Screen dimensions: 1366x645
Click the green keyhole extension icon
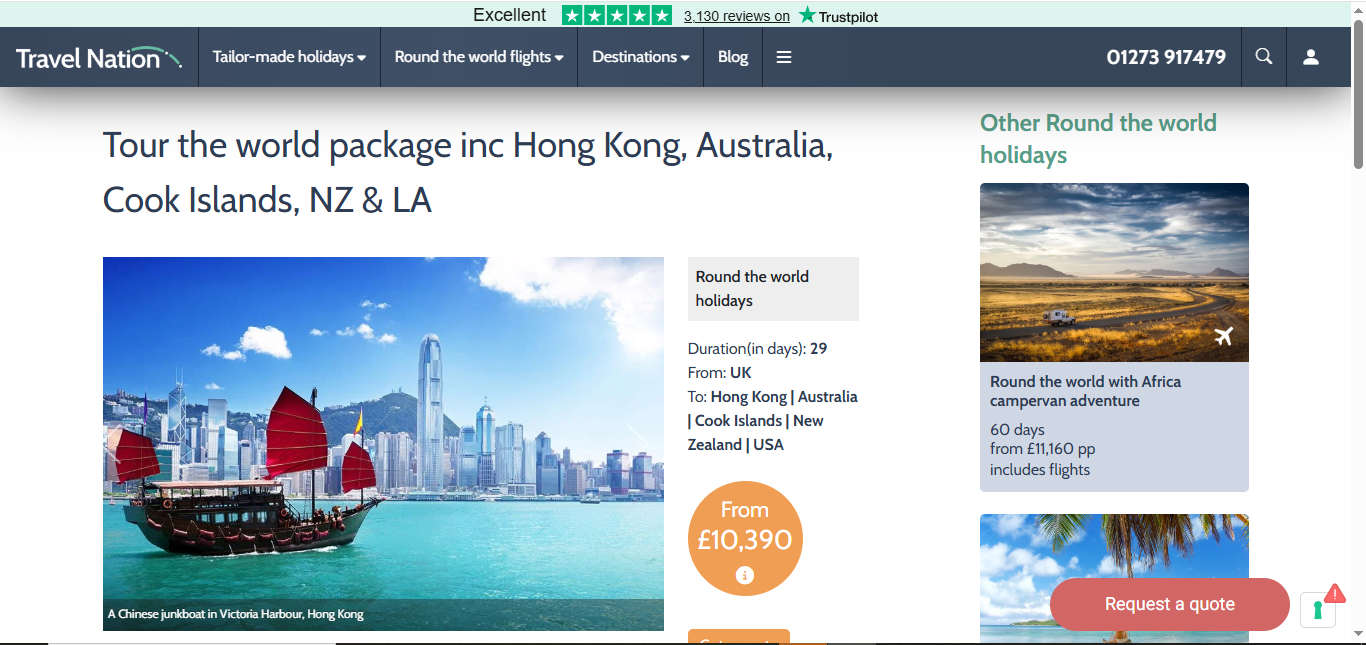point(1318,609)
